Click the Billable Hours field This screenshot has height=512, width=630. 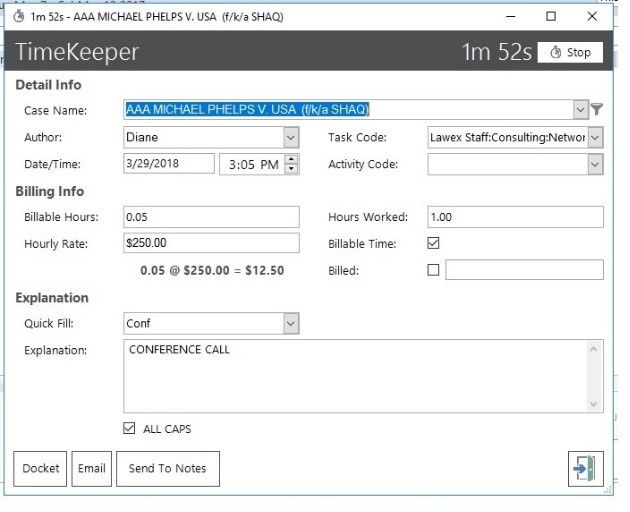[211, 217]
